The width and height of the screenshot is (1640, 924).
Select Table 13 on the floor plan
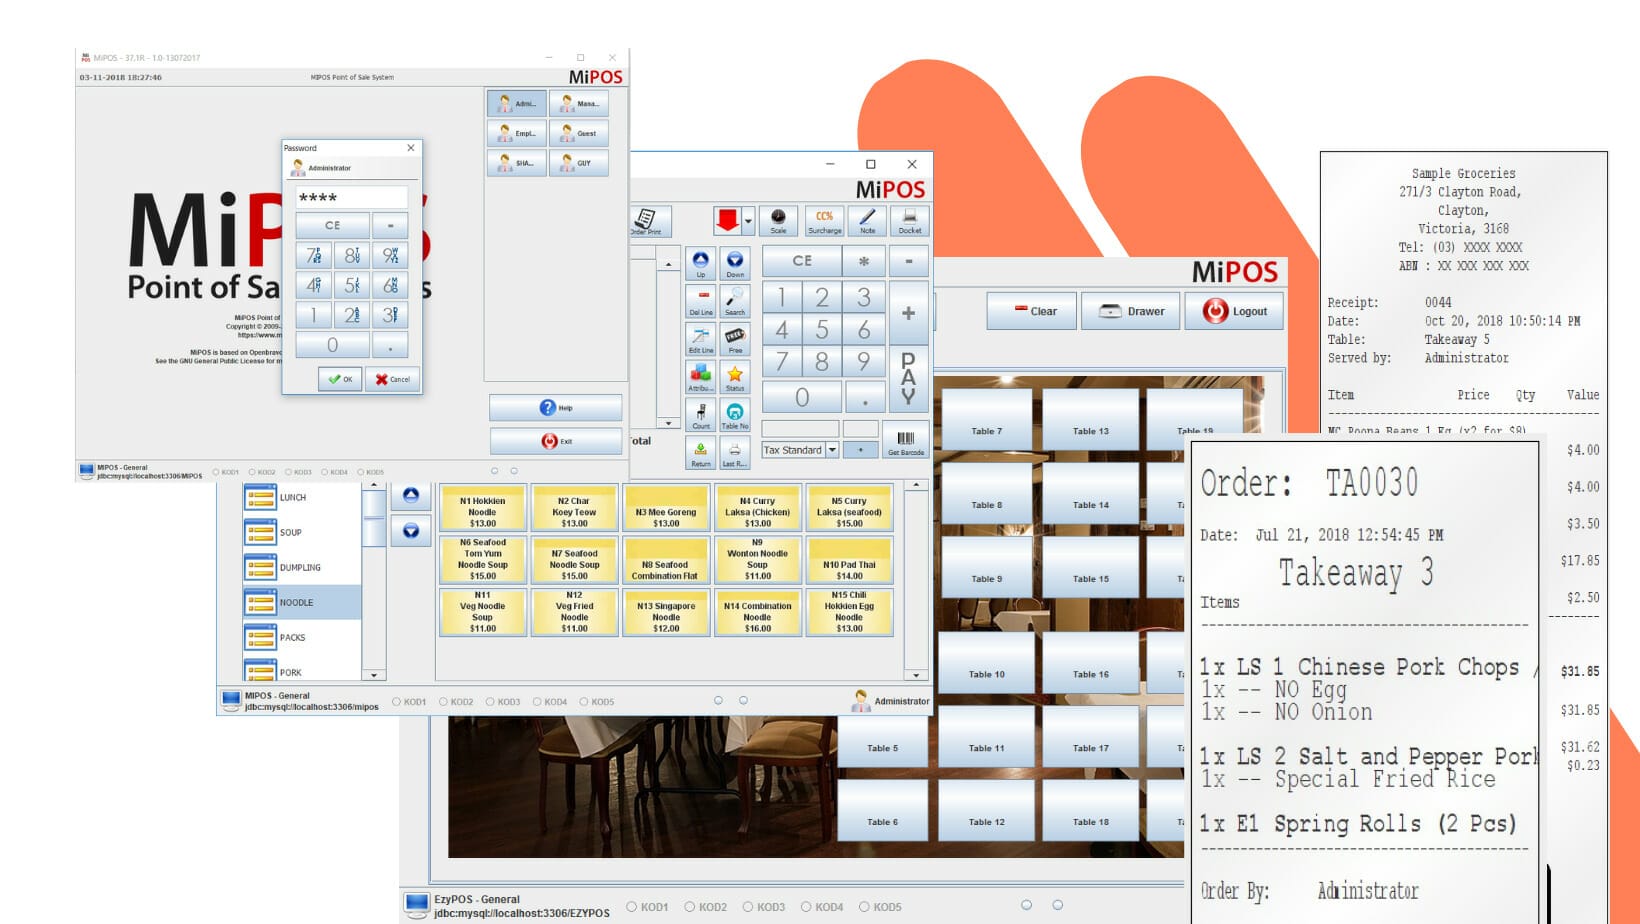click(1091, 419)
